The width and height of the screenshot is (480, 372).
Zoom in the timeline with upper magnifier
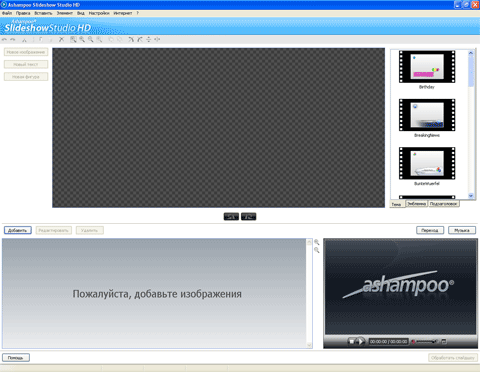(x=317, y=242)
